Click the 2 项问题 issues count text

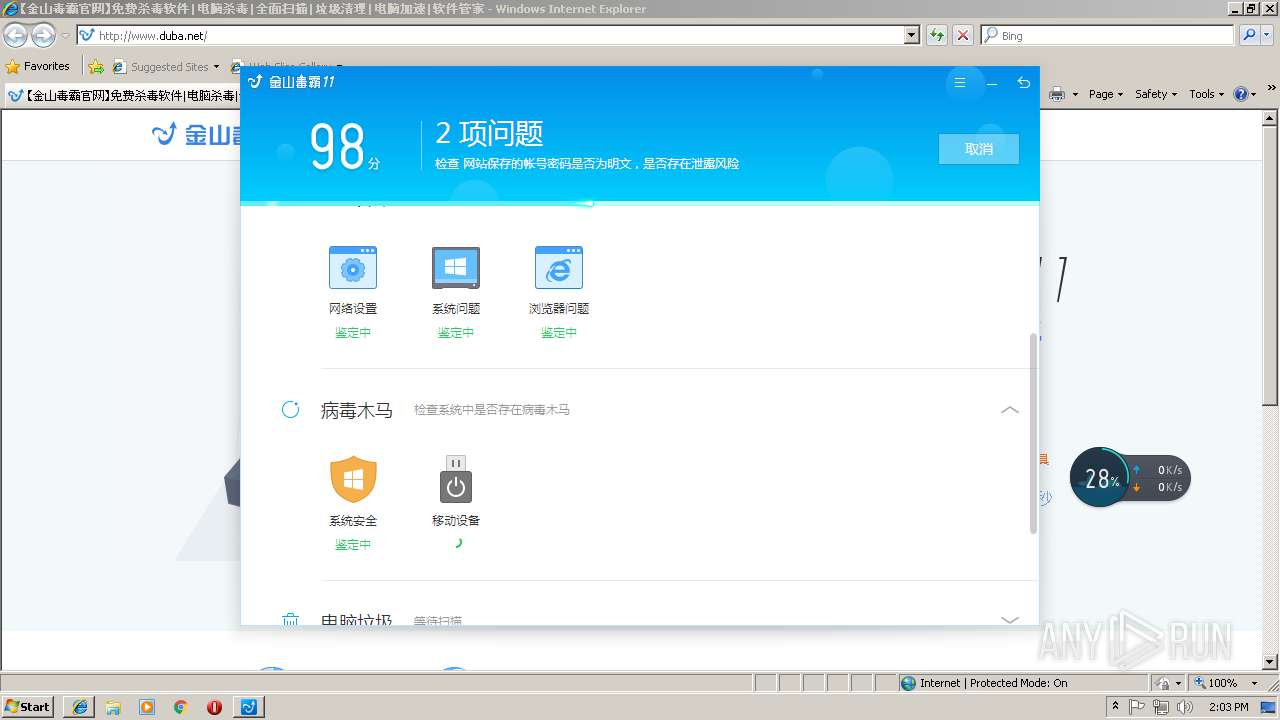click(490, 133)
